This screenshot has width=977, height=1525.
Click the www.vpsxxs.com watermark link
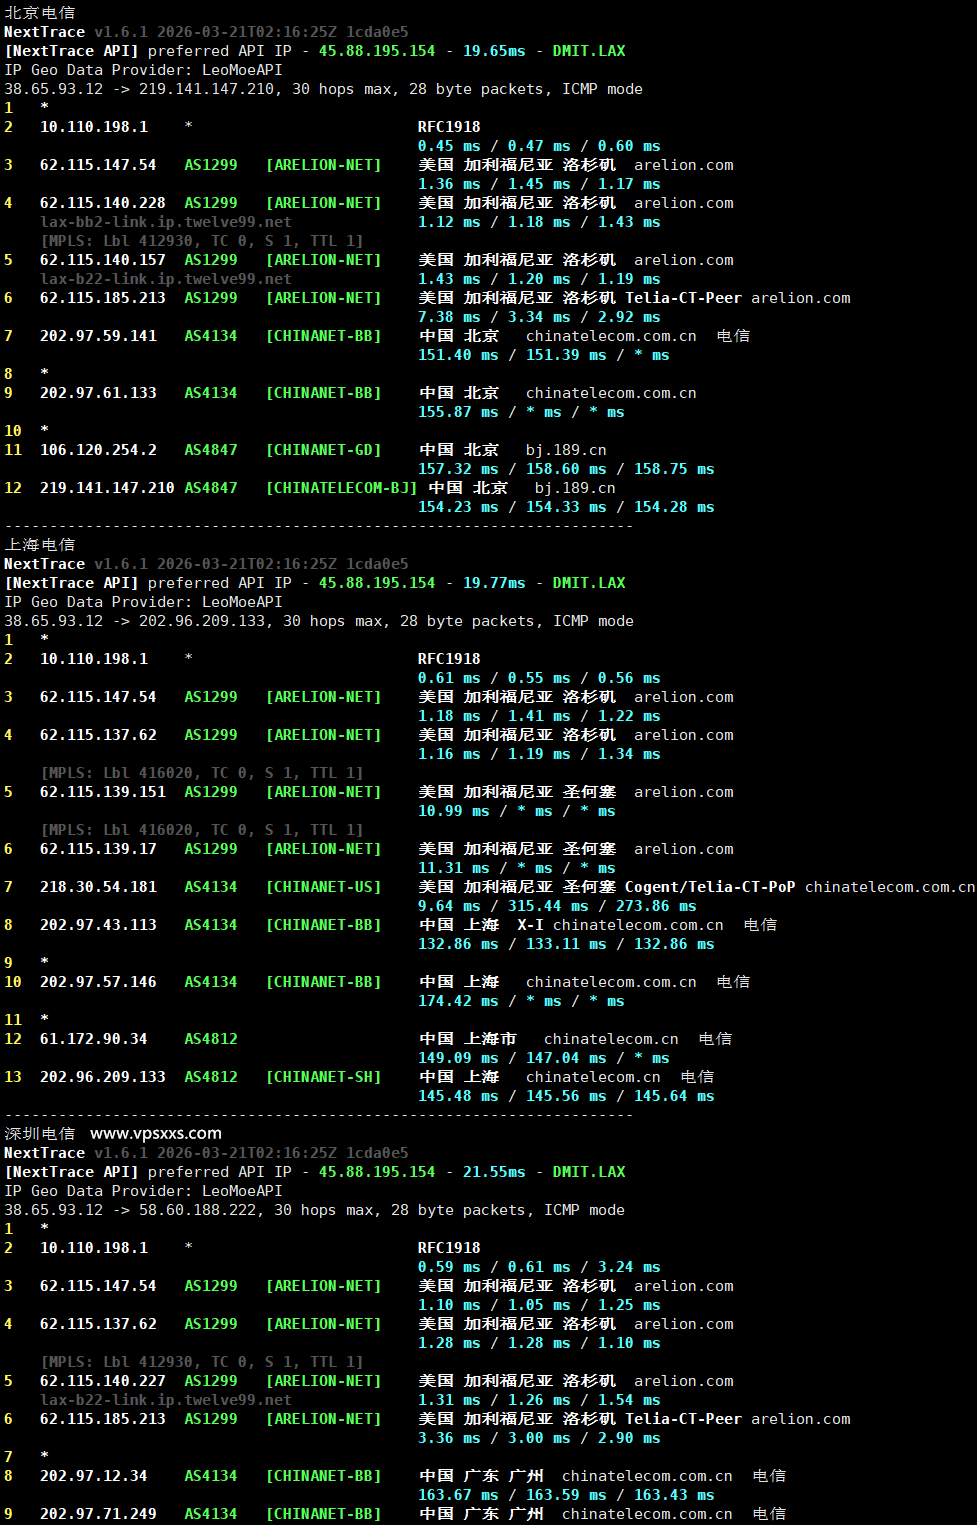tap(155, 1133)
